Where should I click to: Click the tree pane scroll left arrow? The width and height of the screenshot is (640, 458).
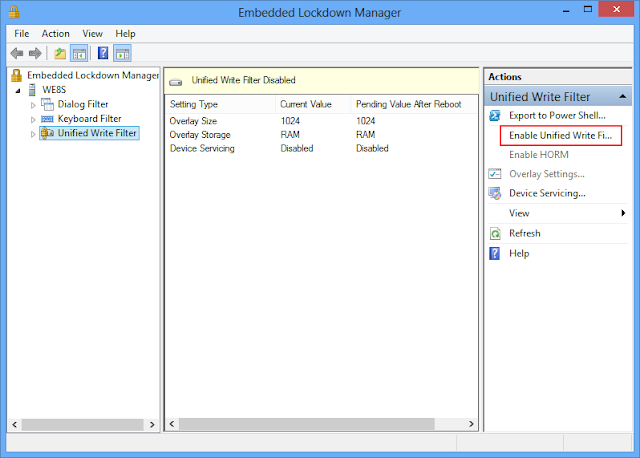[15, 425]
